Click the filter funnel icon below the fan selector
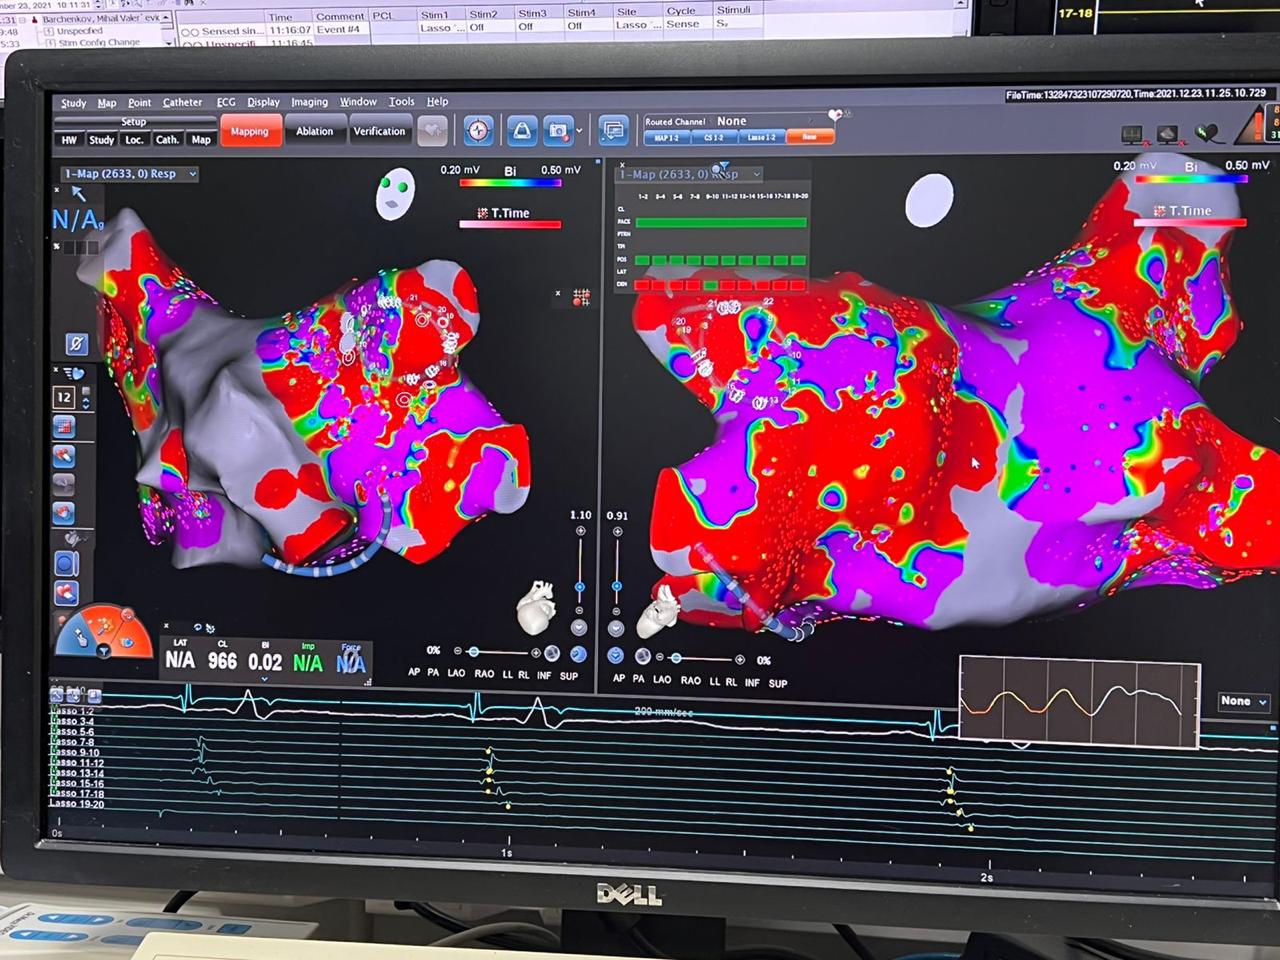The image size is (1280, 960). [x=103, y=652]
